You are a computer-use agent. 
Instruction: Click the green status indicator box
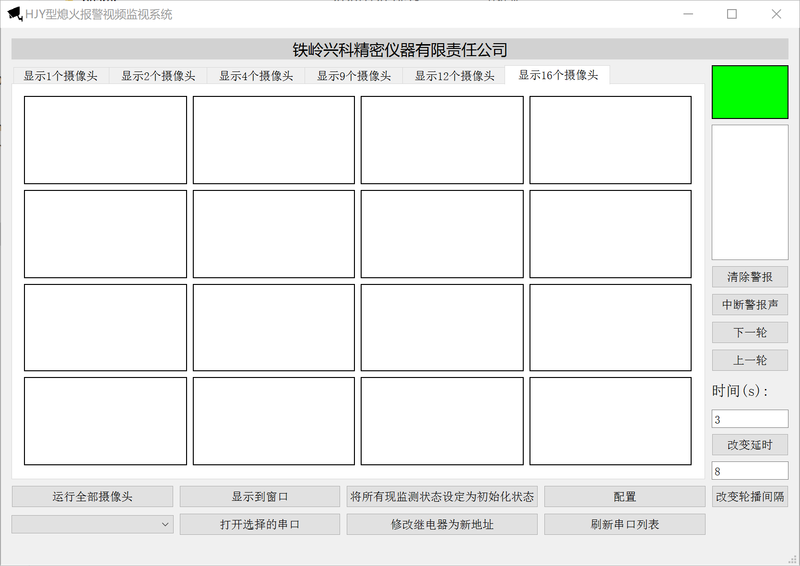(x=749, y=92)
